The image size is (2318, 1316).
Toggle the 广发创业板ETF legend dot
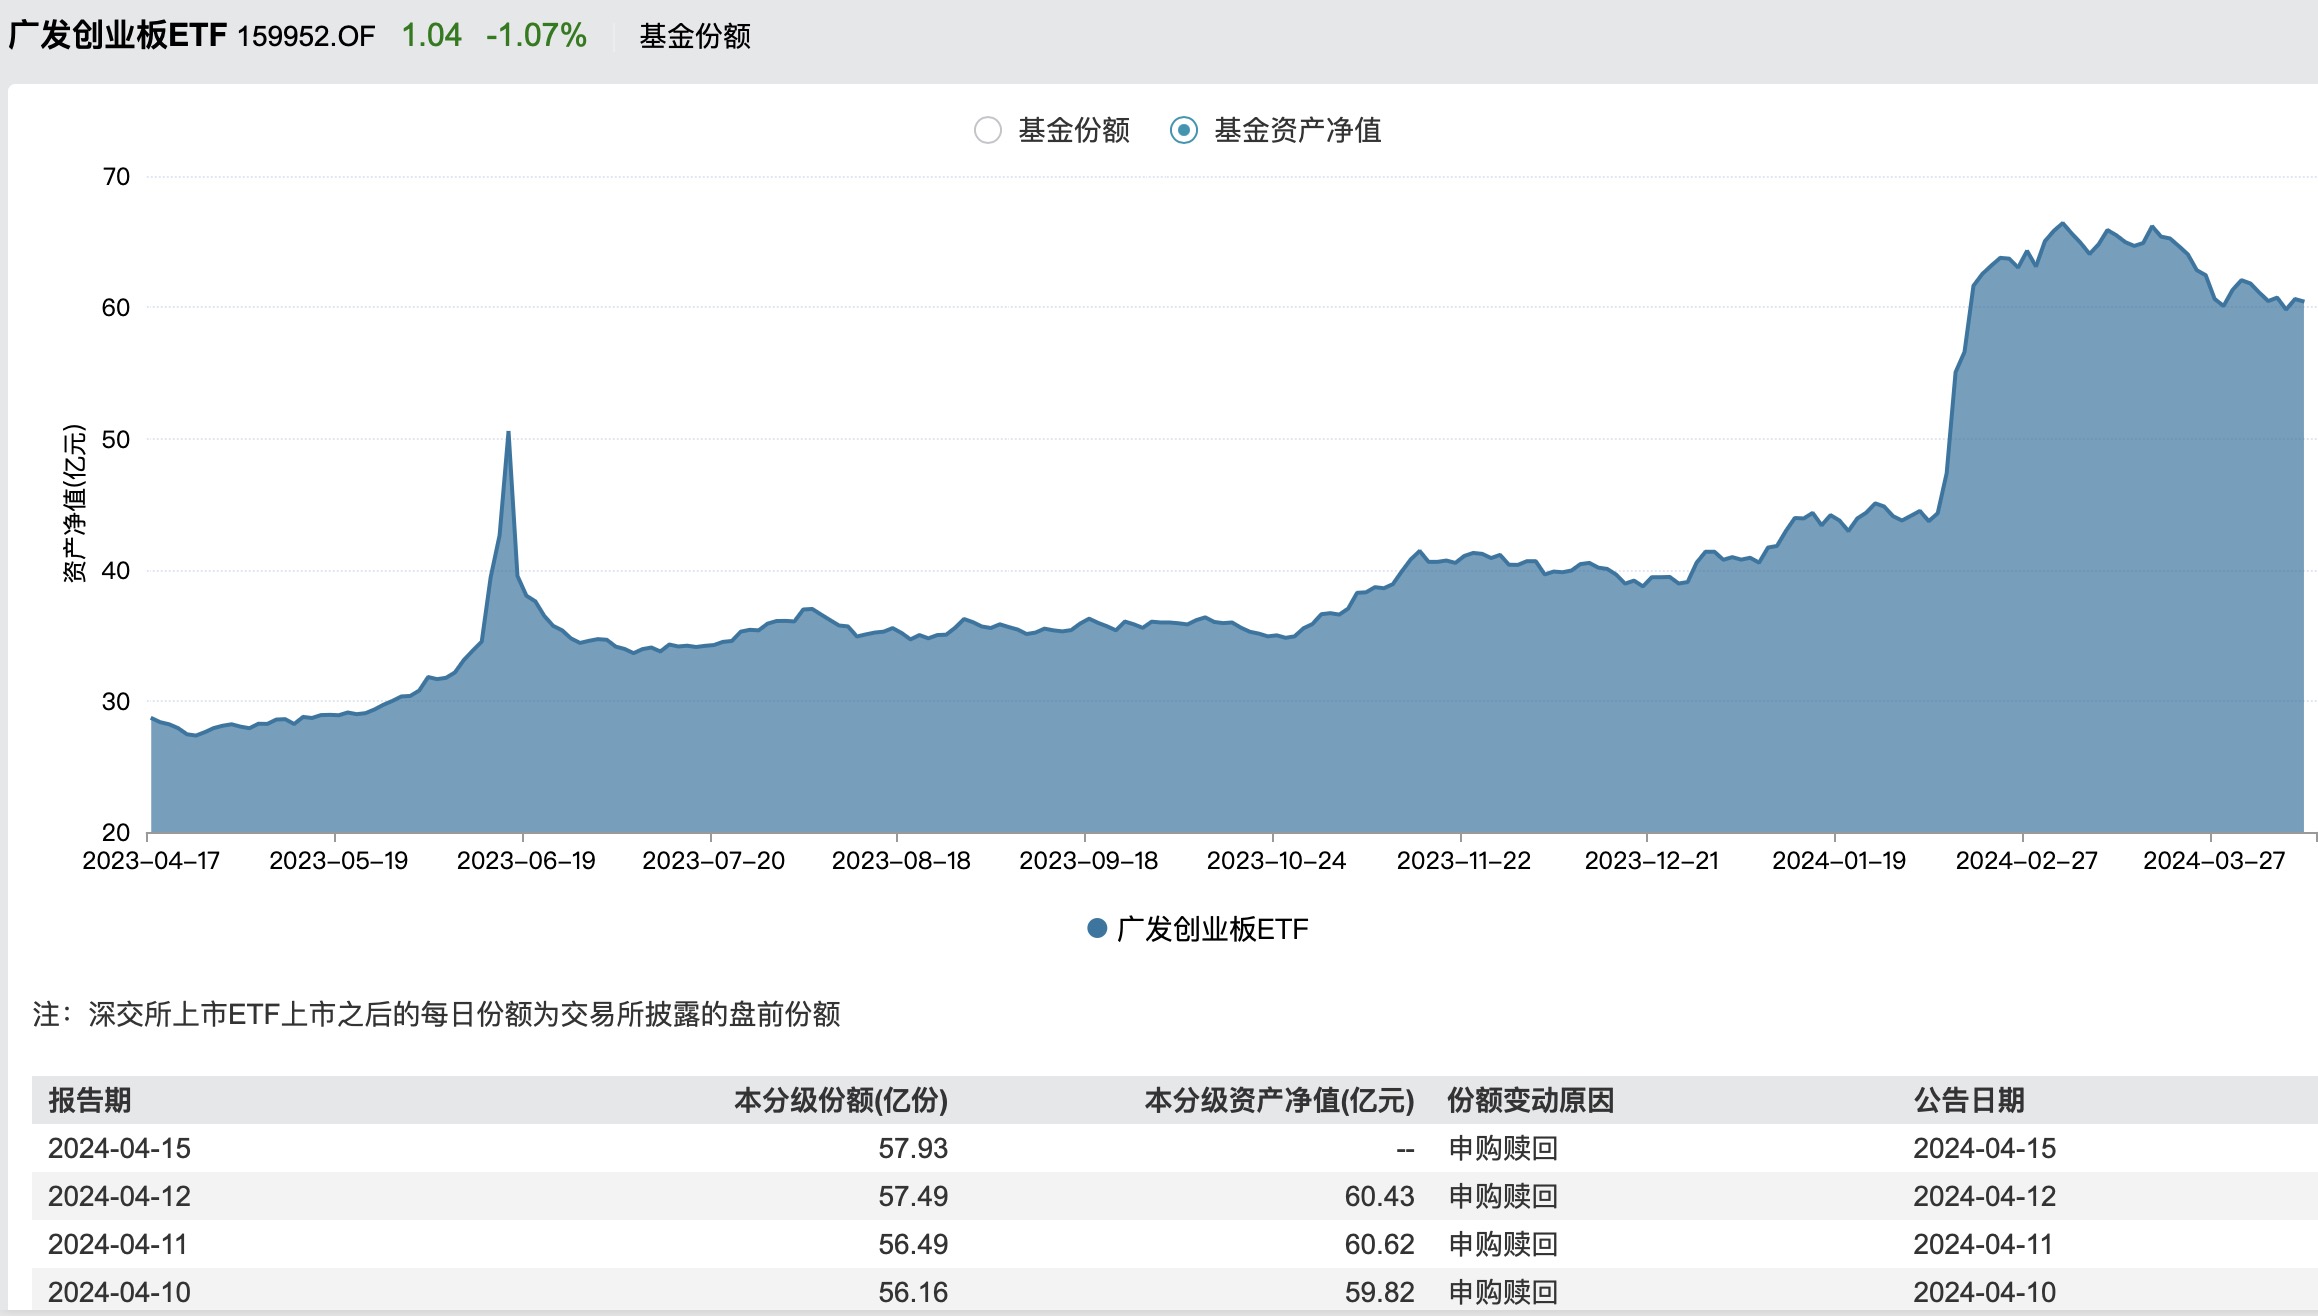click(1097, 929)
